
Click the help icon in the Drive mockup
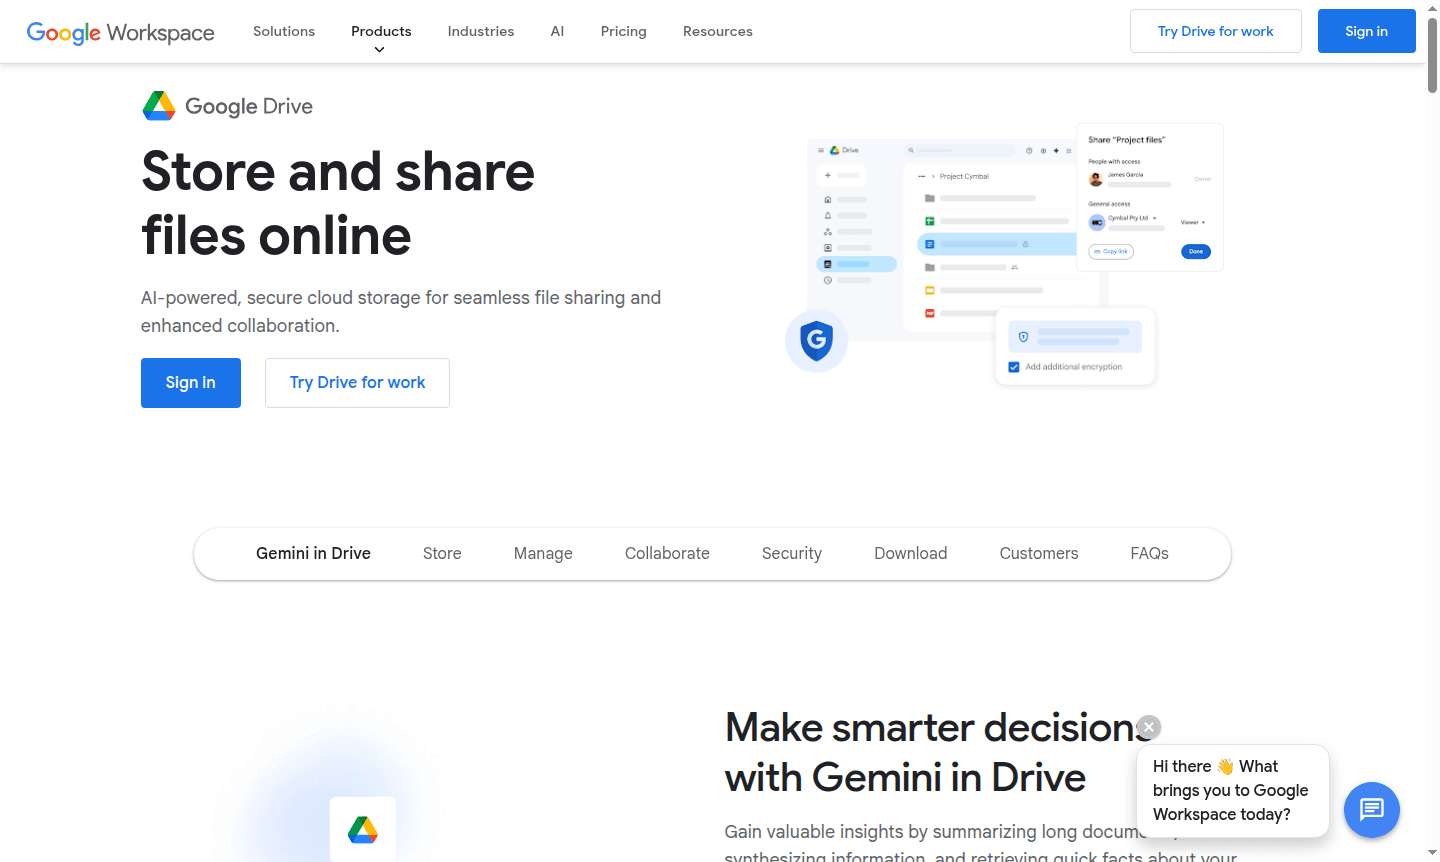(x=1029, y=151)
